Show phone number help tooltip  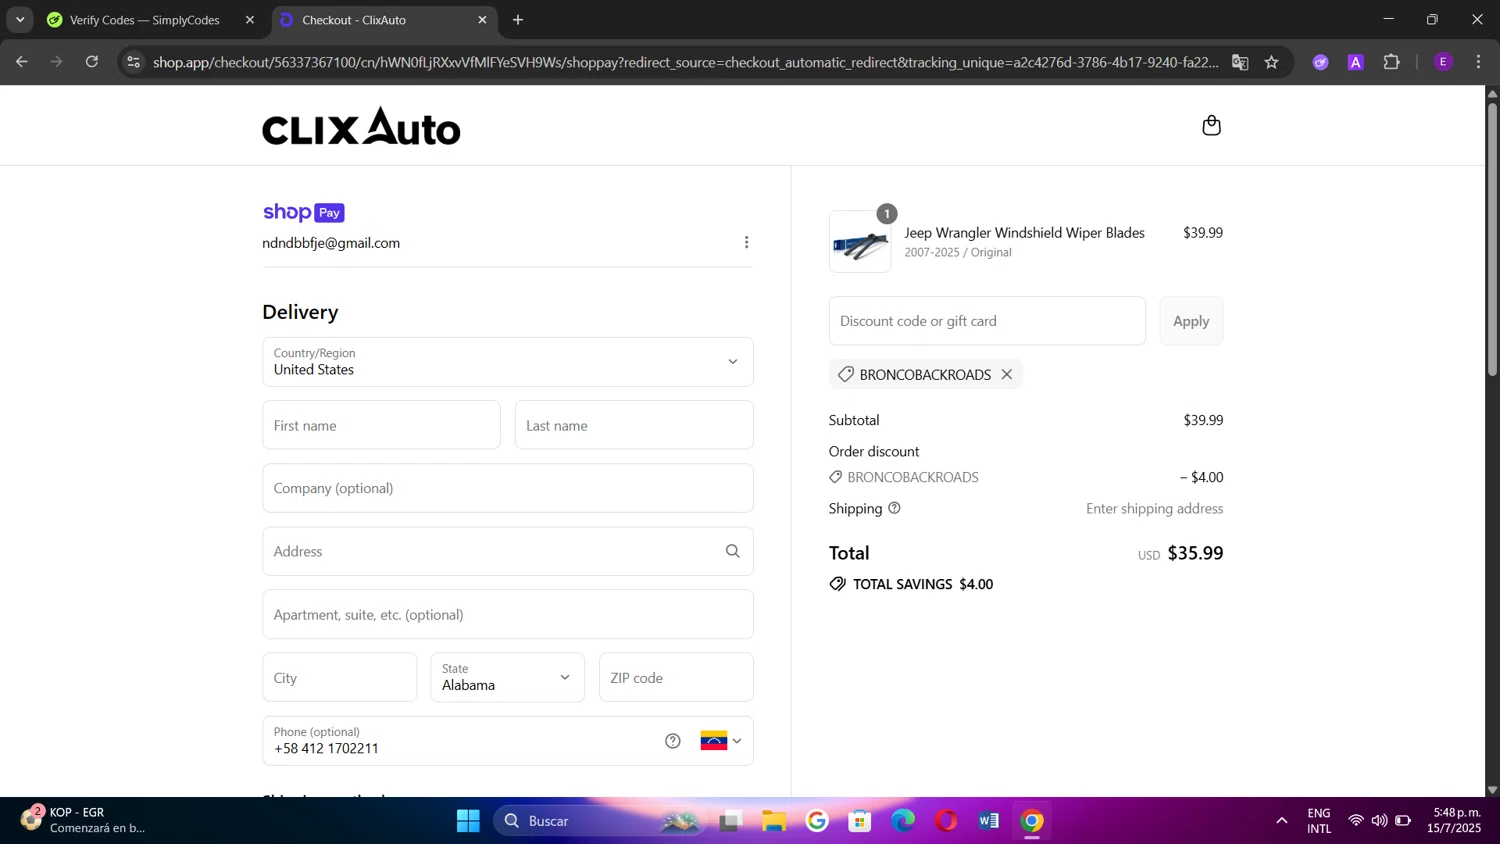pyautogui.click(x=673, y=741)
